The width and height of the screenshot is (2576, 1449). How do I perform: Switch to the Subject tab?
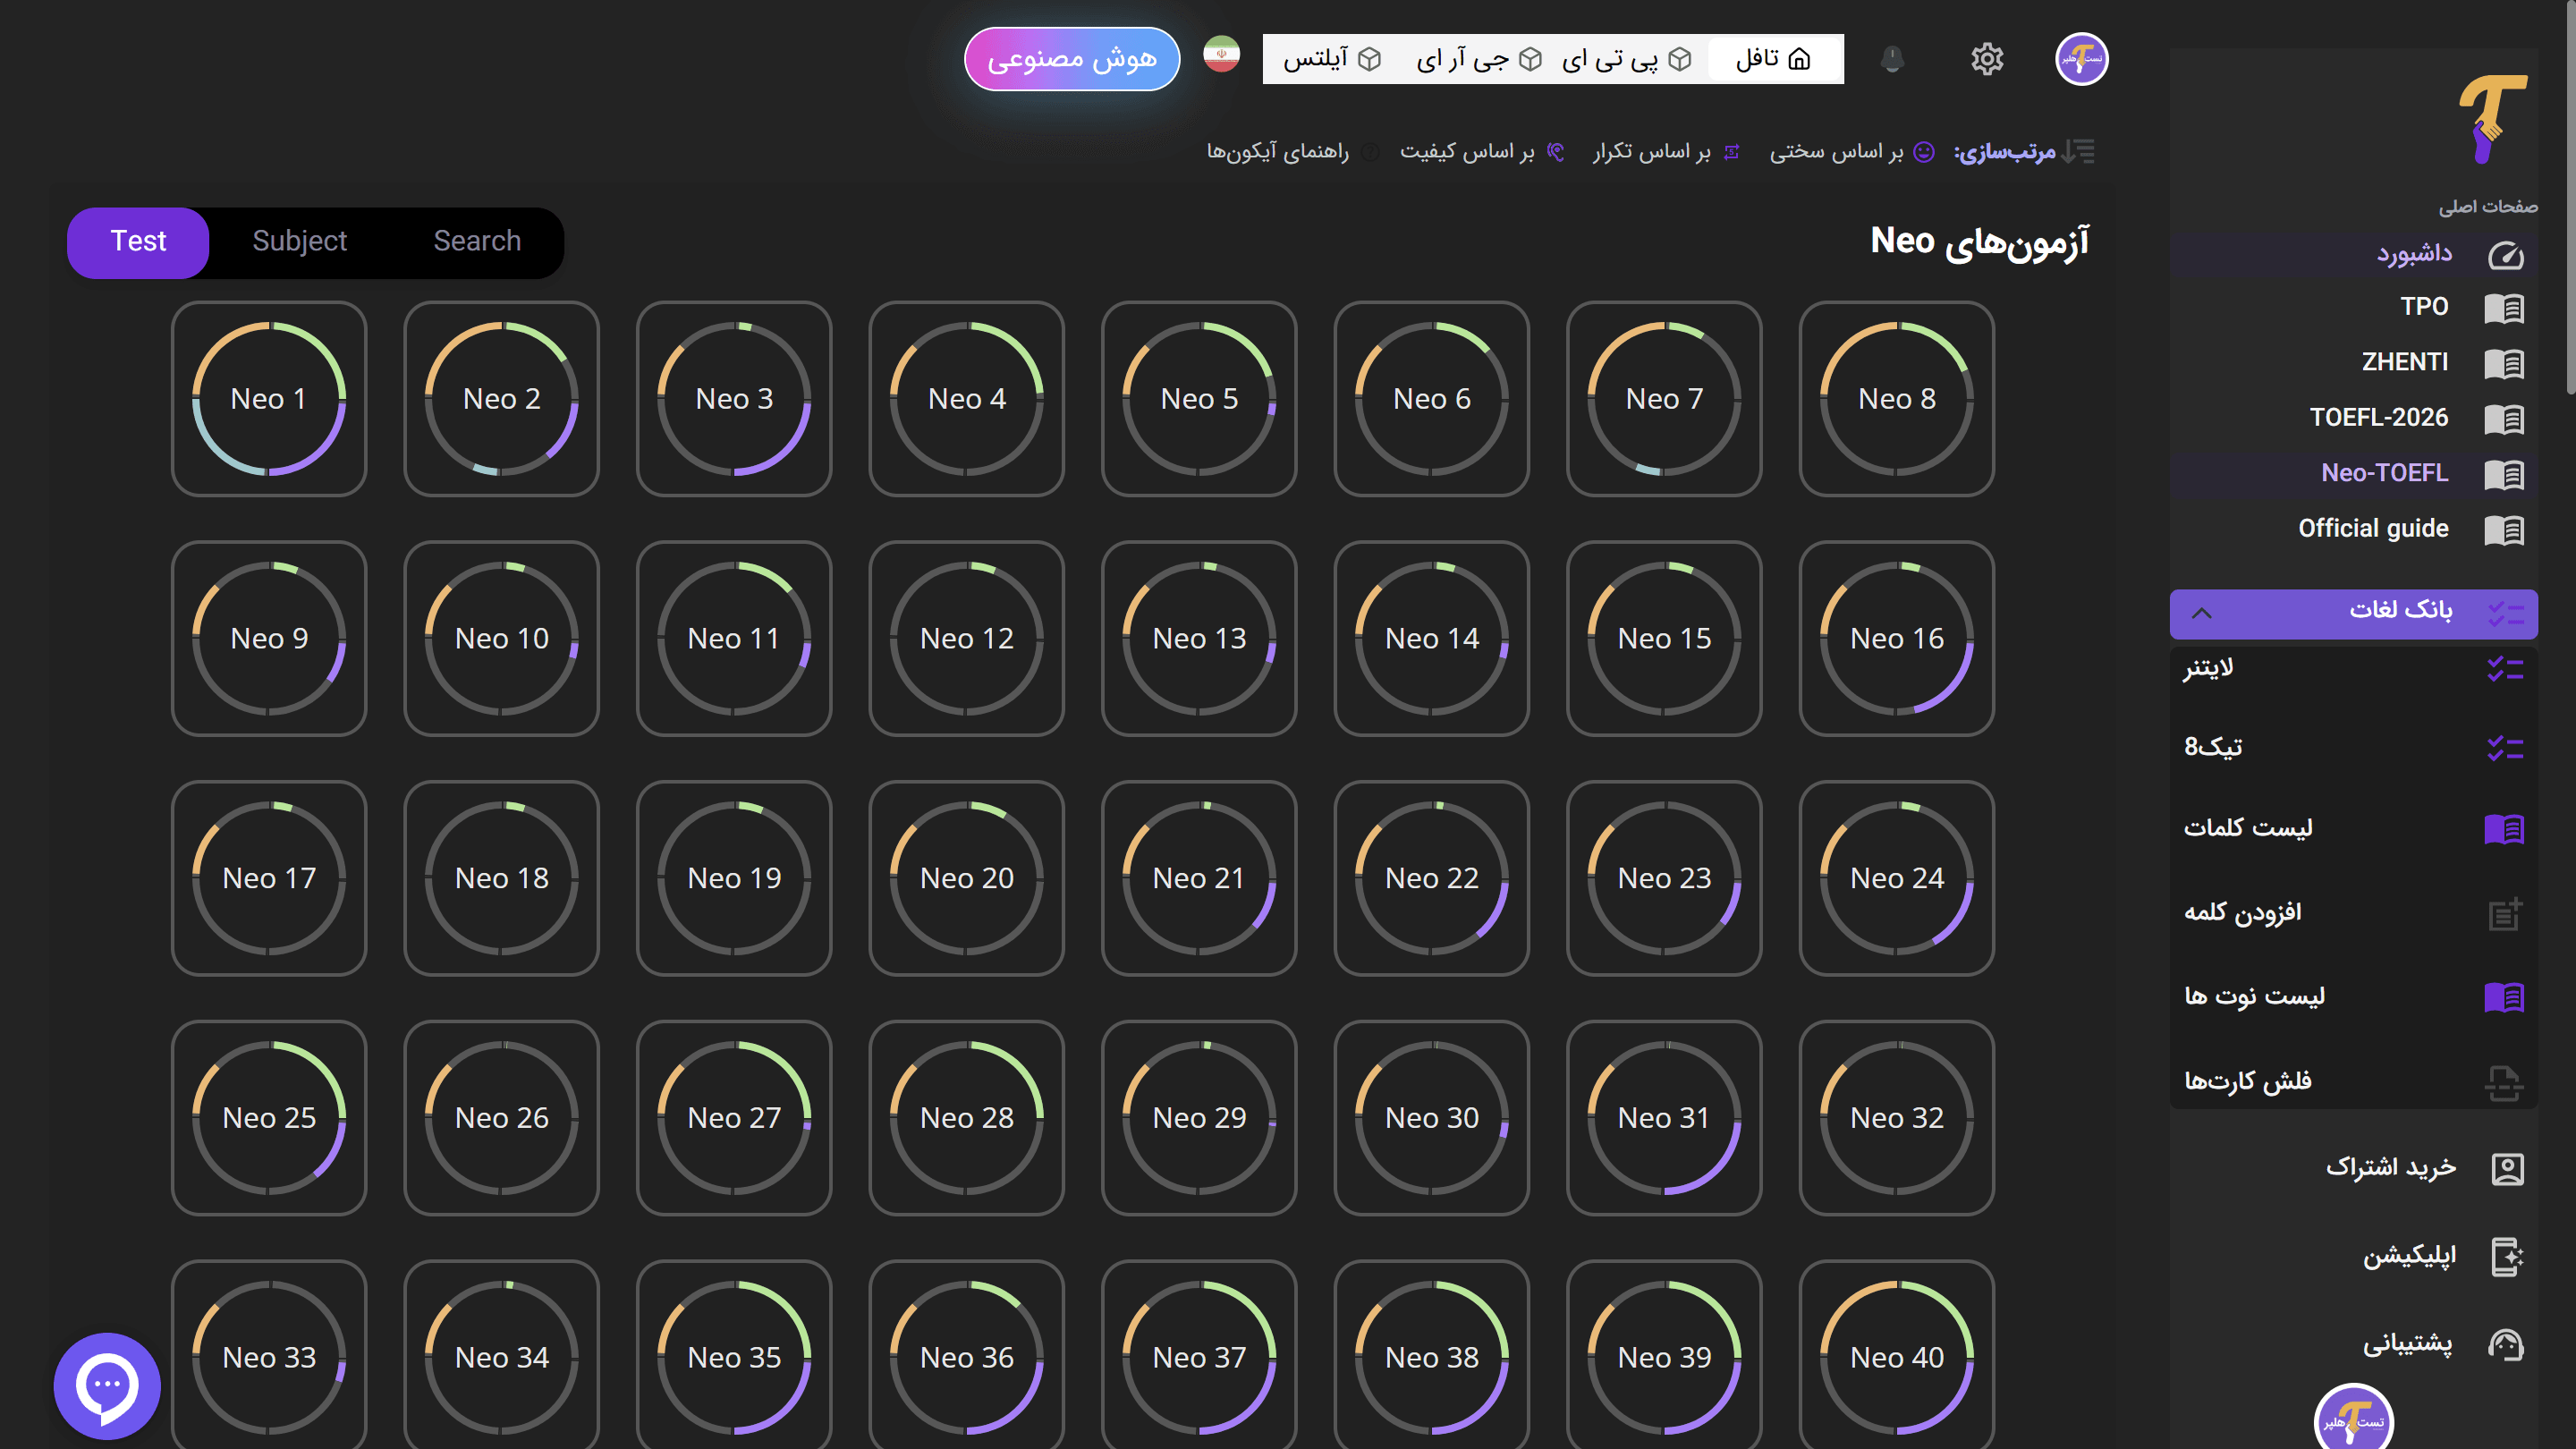pyautogui.click(x=299, y=241)
